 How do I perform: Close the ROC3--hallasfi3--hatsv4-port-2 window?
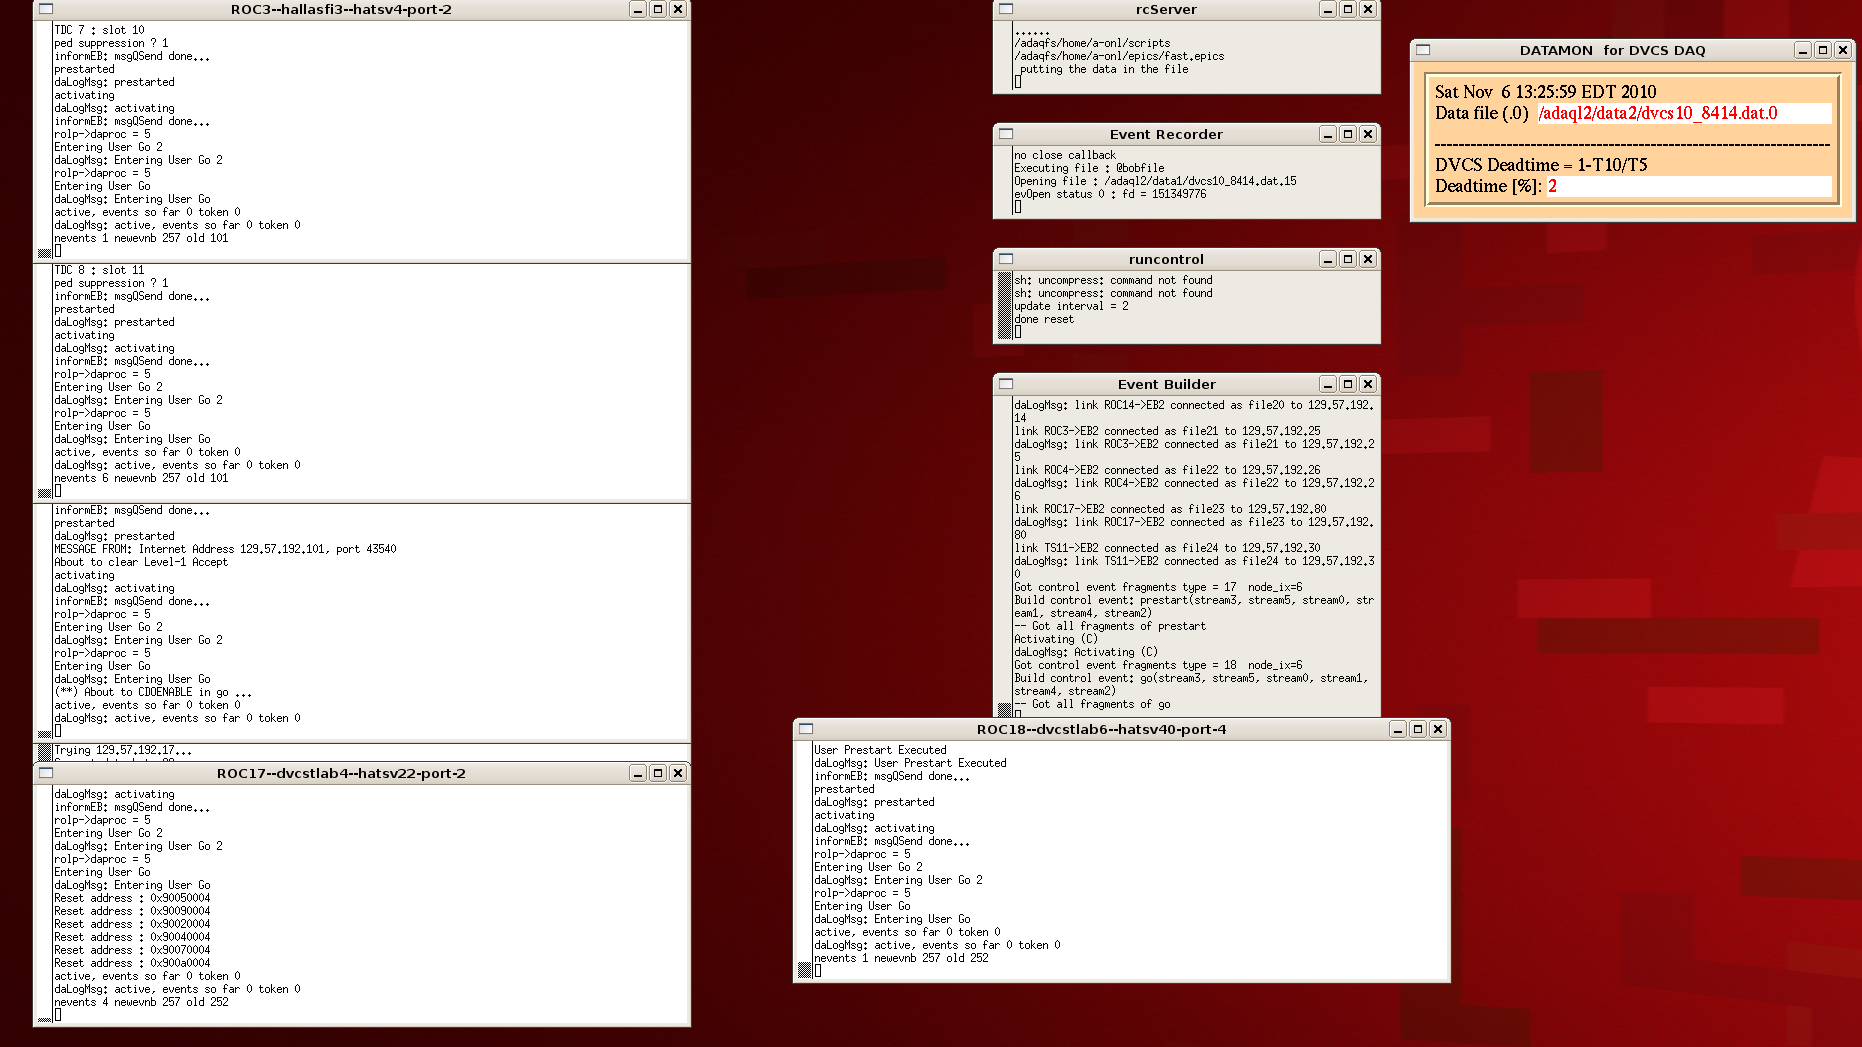coord(678,9)
